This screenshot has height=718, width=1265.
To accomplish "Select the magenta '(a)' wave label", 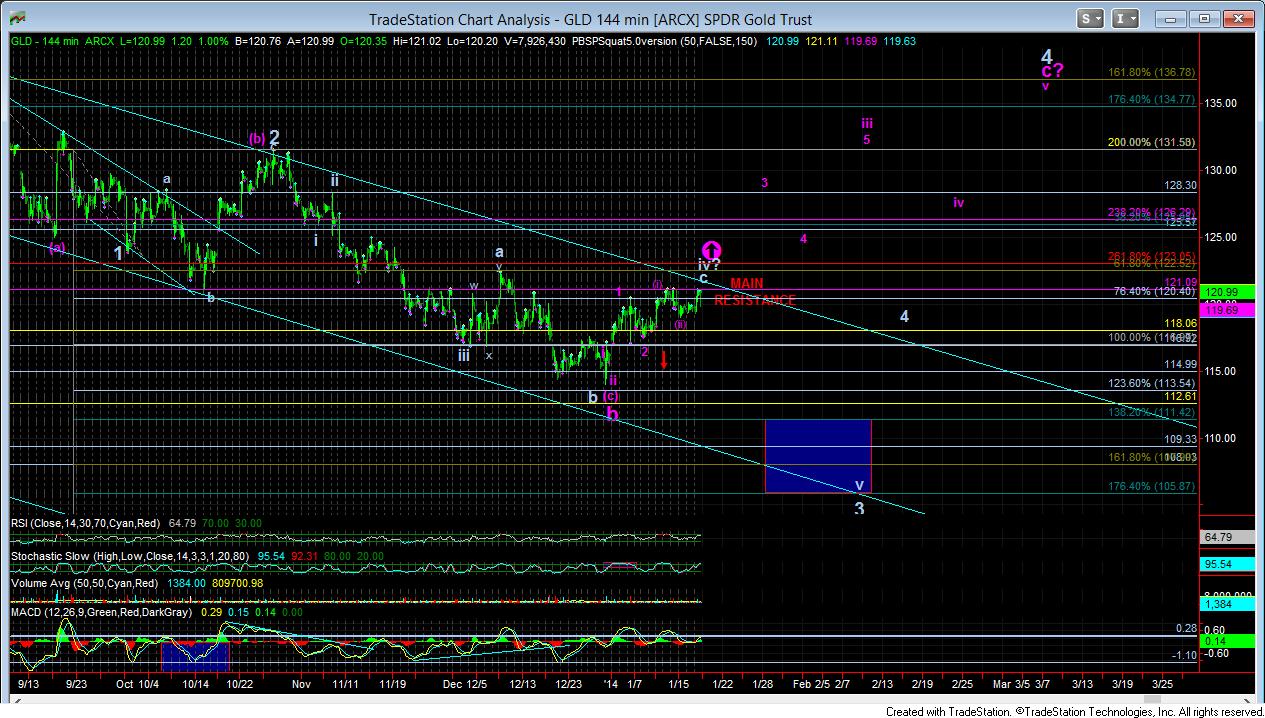I will pos(57,247).
